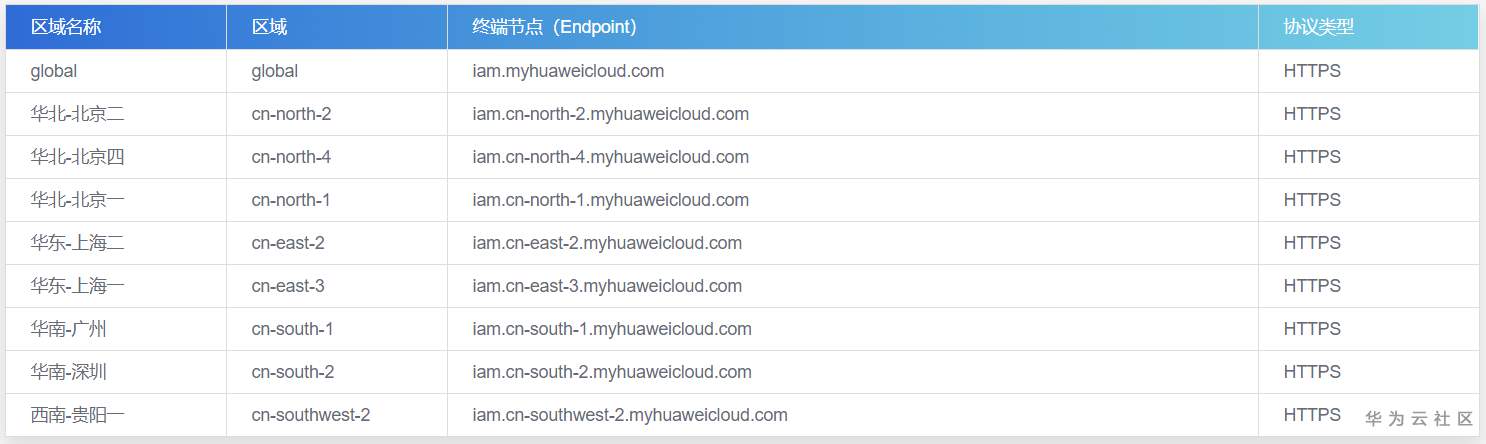Click the 华南-广州 region name cell

(69, 329)
